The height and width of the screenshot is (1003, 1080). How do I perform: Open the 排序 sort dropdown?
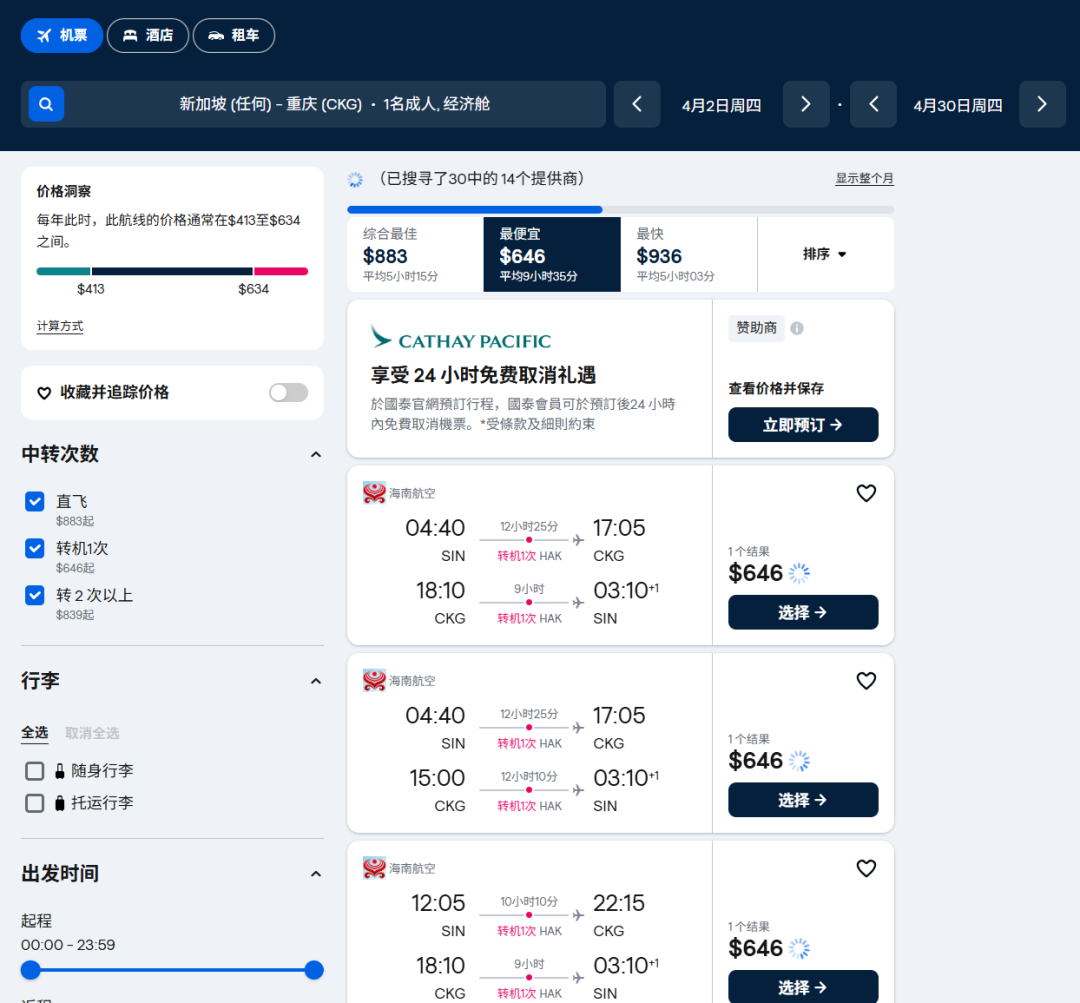(x=825, y=254)
